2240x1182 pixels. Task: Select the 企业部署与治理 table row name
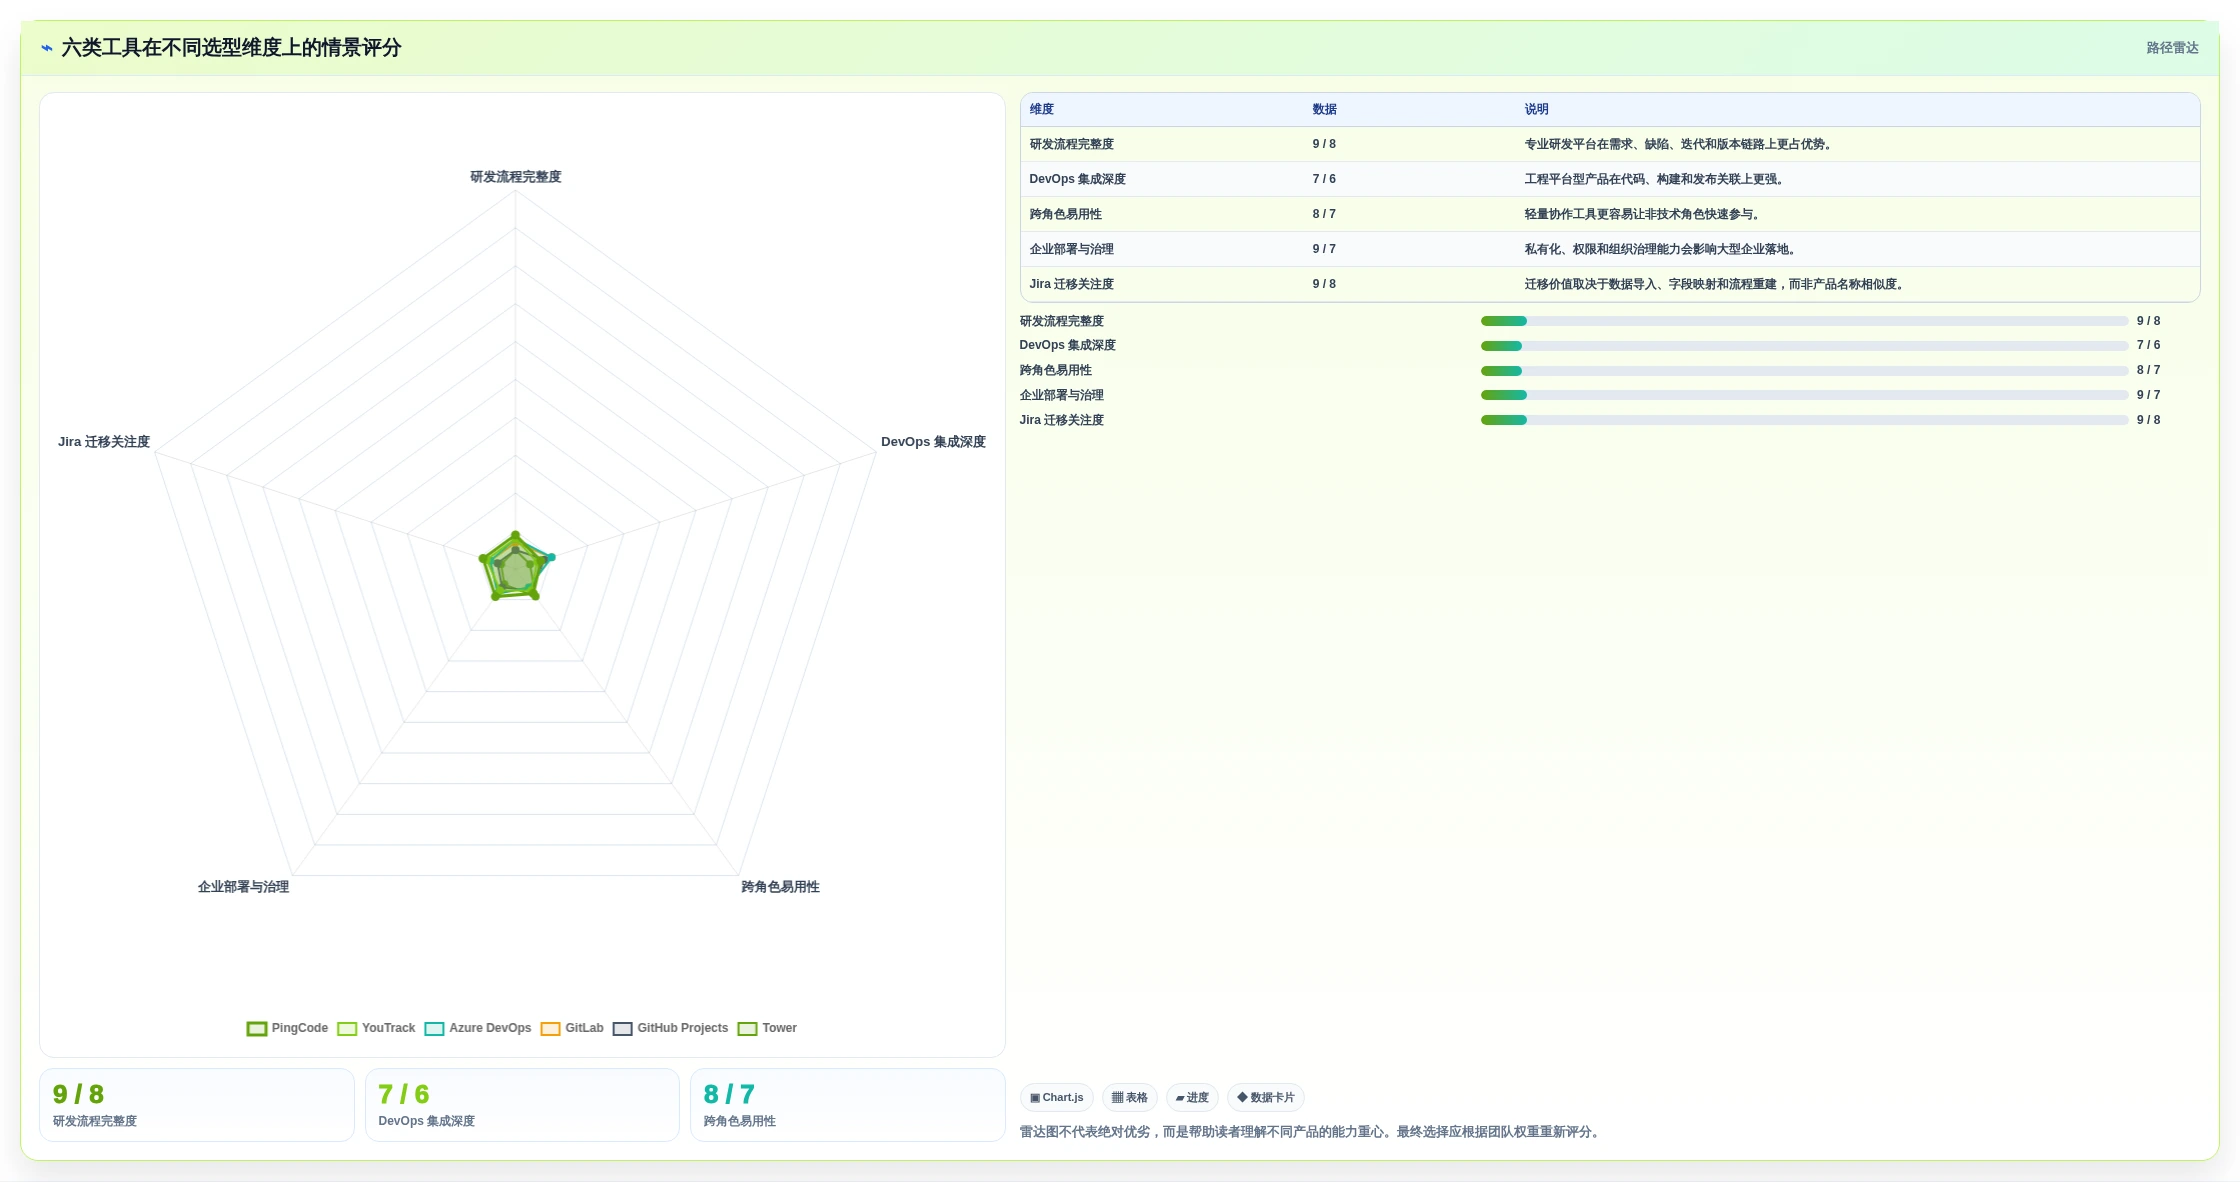click(x=1072, y=249)
